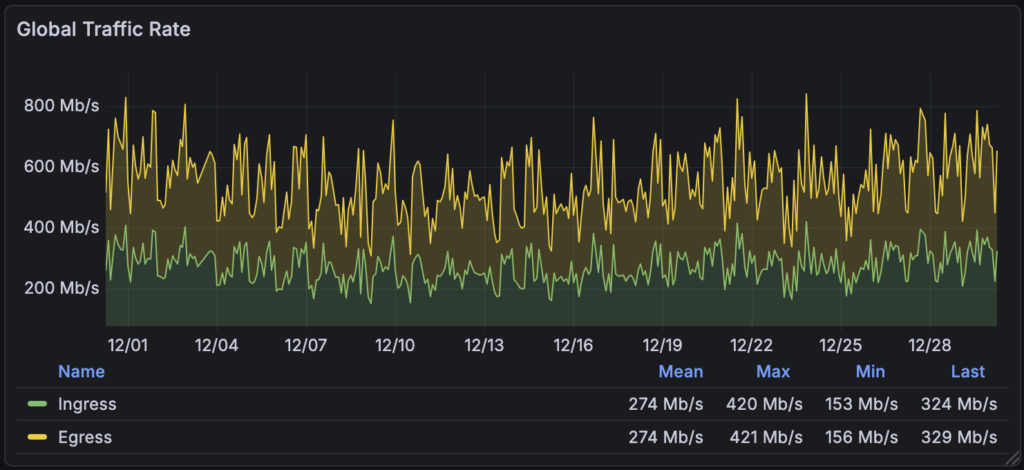The width and height of the screenshot is (1024, 470).
Task: Sort legend by the Max column header
Action: click(773, 372)
